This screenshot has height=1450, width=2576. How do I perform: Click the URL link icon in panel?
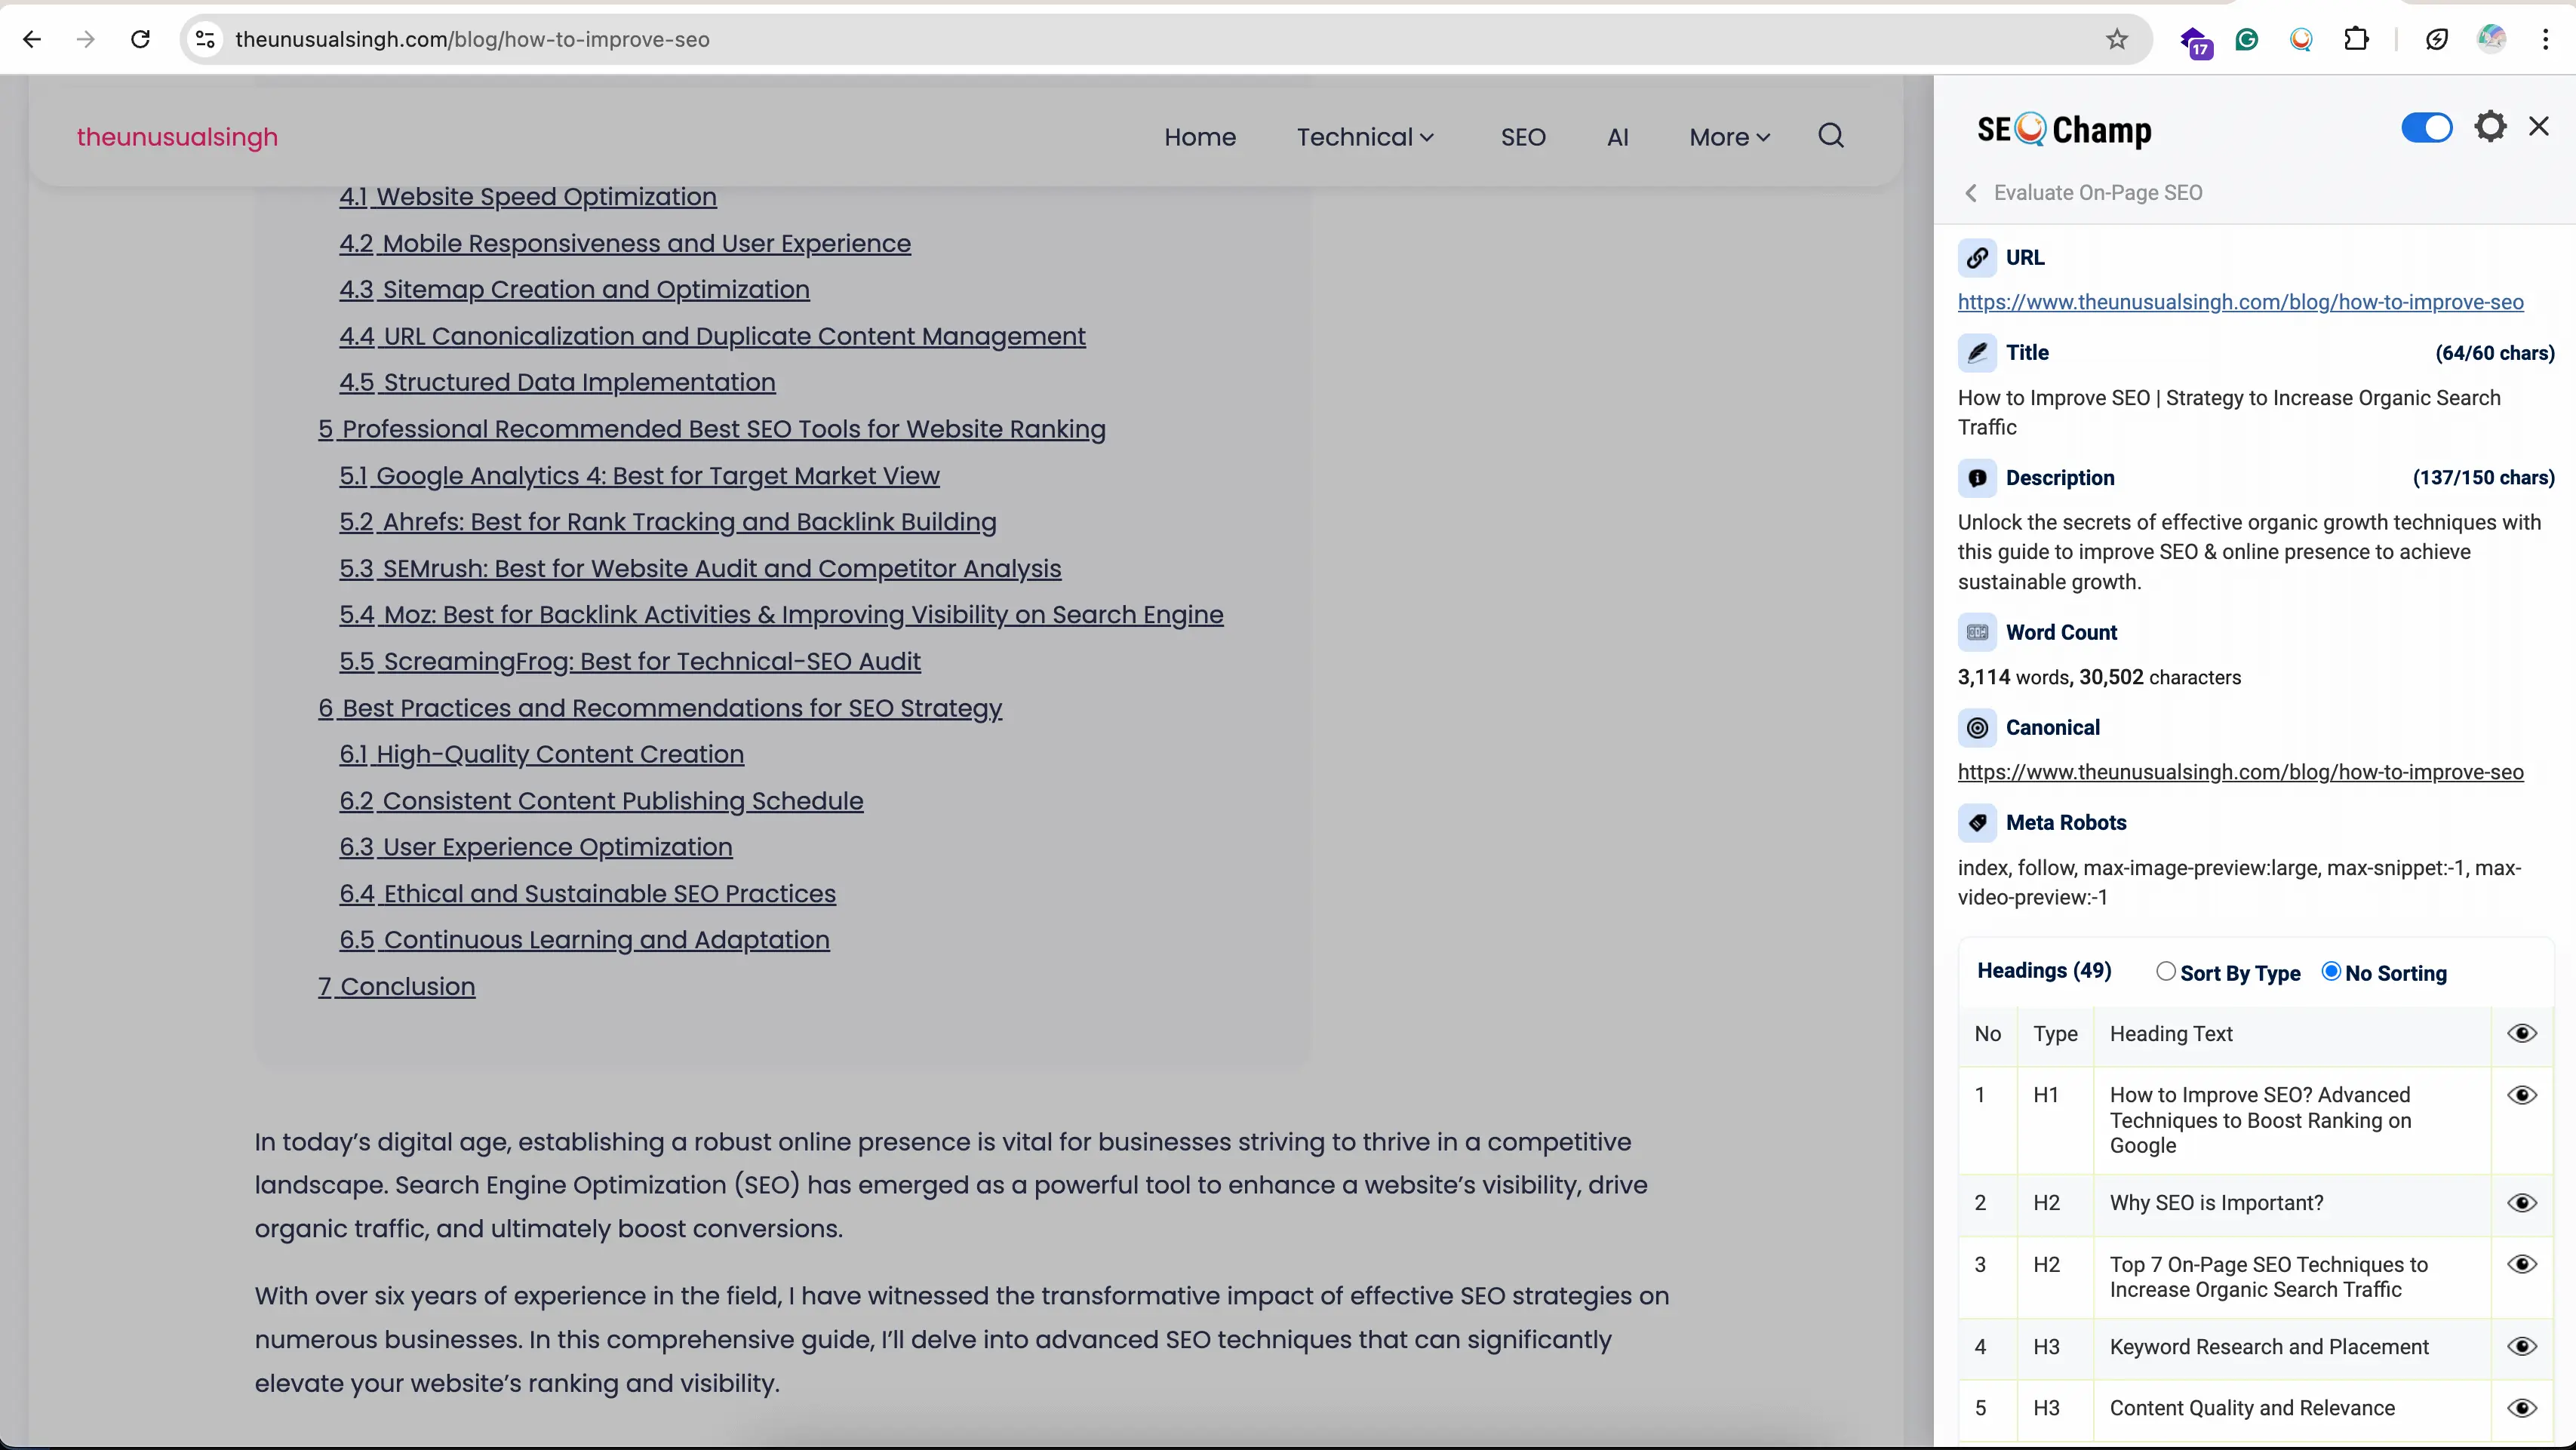coord(1977,257)
